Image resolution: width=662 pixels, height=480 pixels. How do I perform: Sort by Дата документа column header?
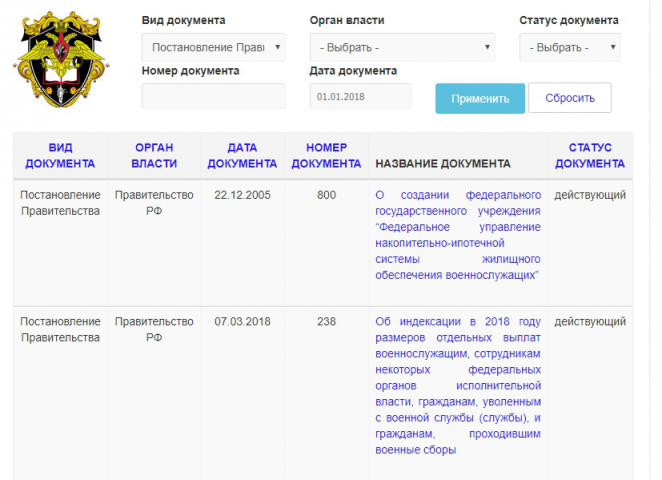(242, 155)
